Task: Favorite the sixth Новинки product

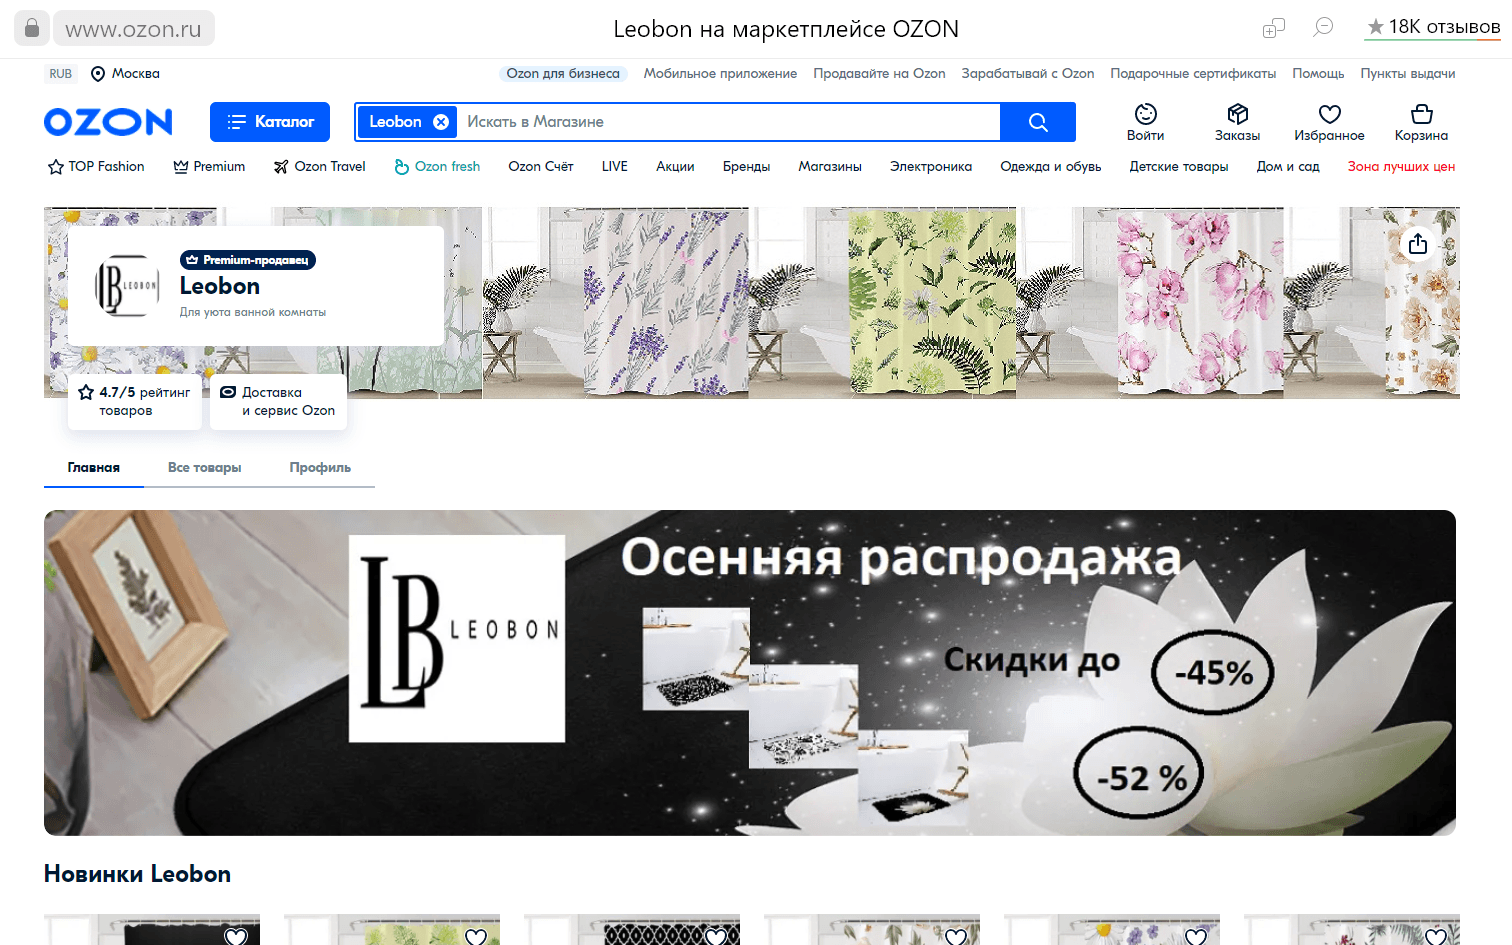Action: pos(1436,936)
